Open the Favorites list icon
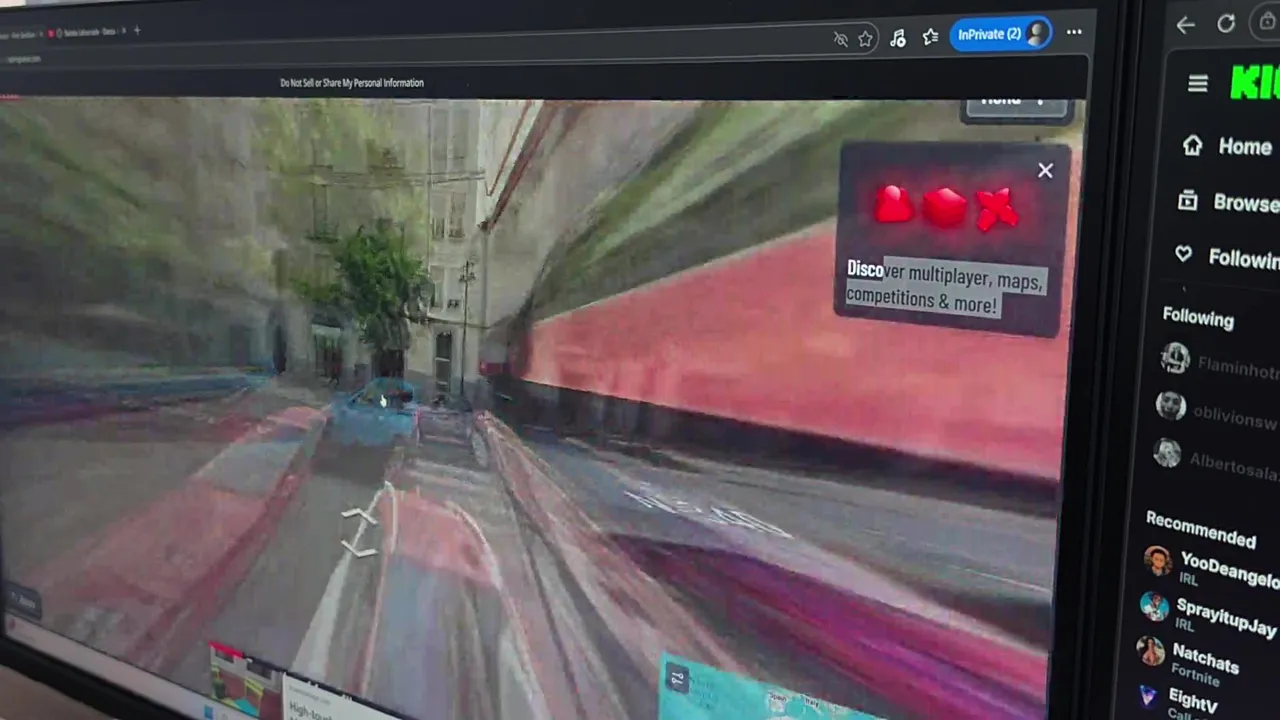Viewport: 1280px width, 720px height. point(931,36)
